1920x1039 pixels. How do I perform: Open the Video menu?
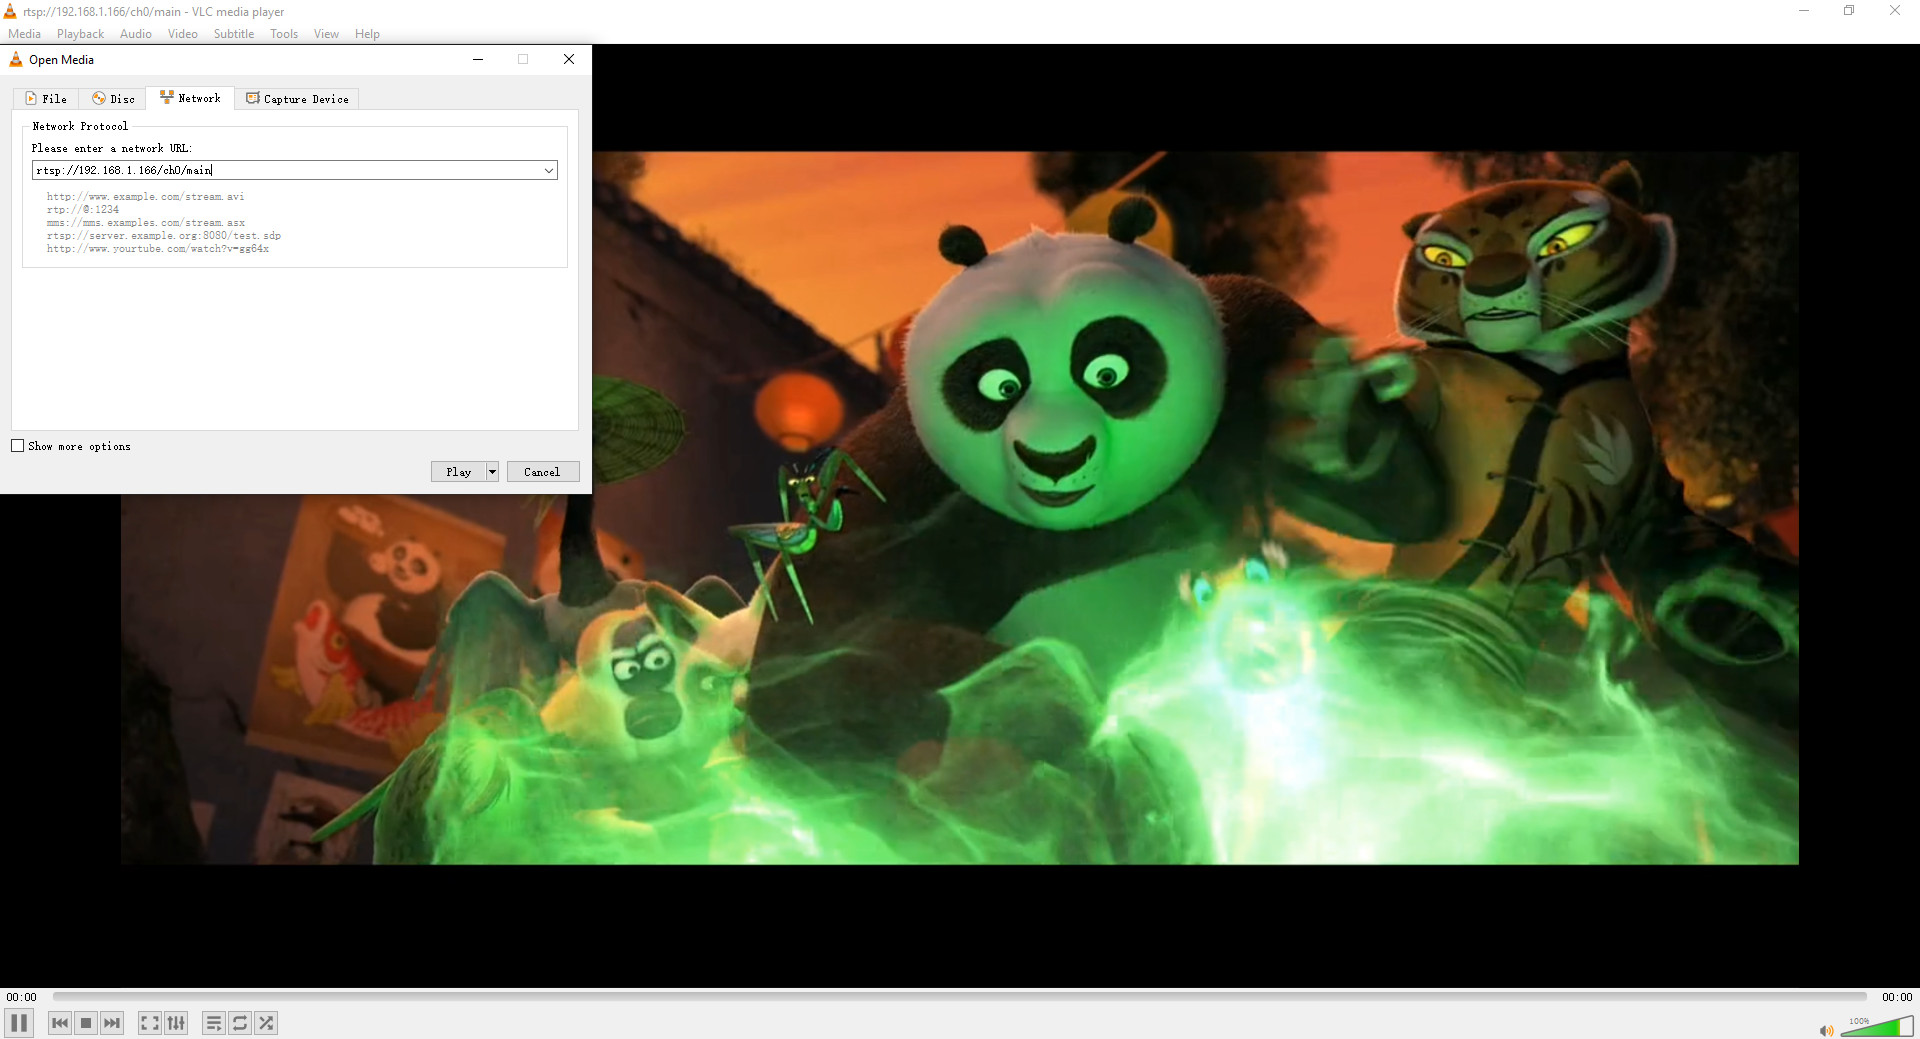(x=182, y=34)
